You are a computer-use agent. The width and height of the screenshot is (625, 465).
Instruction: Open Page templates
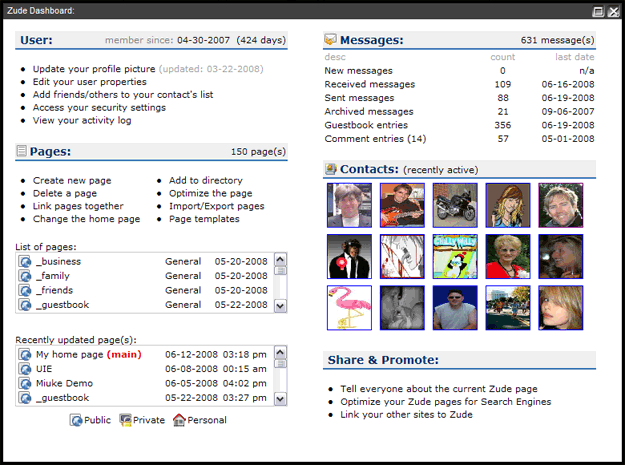204,219
